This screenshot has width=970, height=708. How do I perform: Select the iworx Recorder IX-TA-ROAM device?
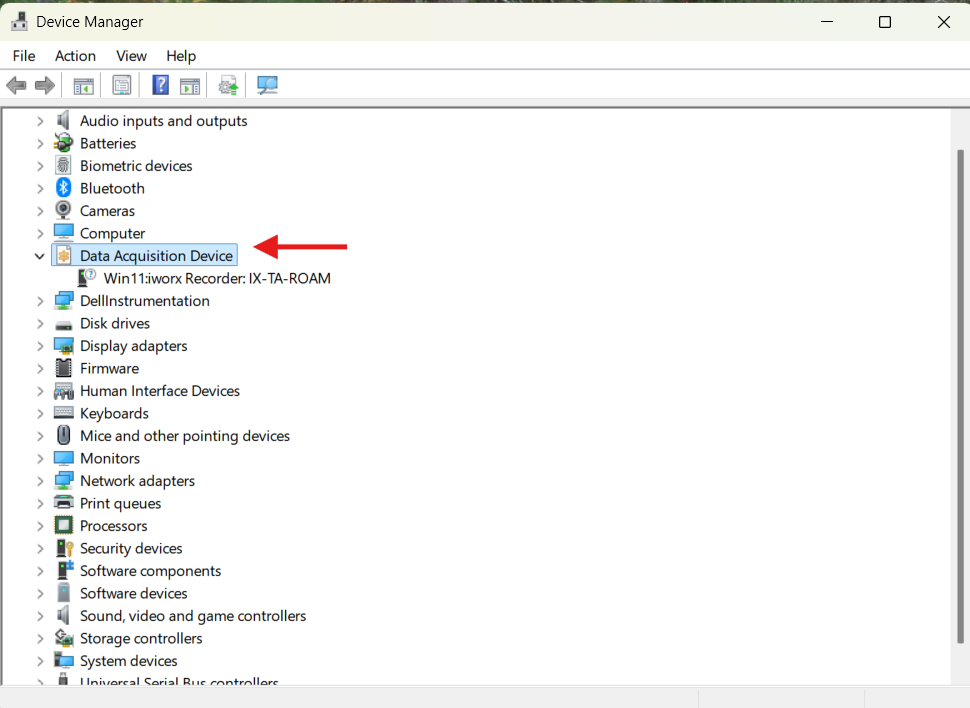point(217,279)
